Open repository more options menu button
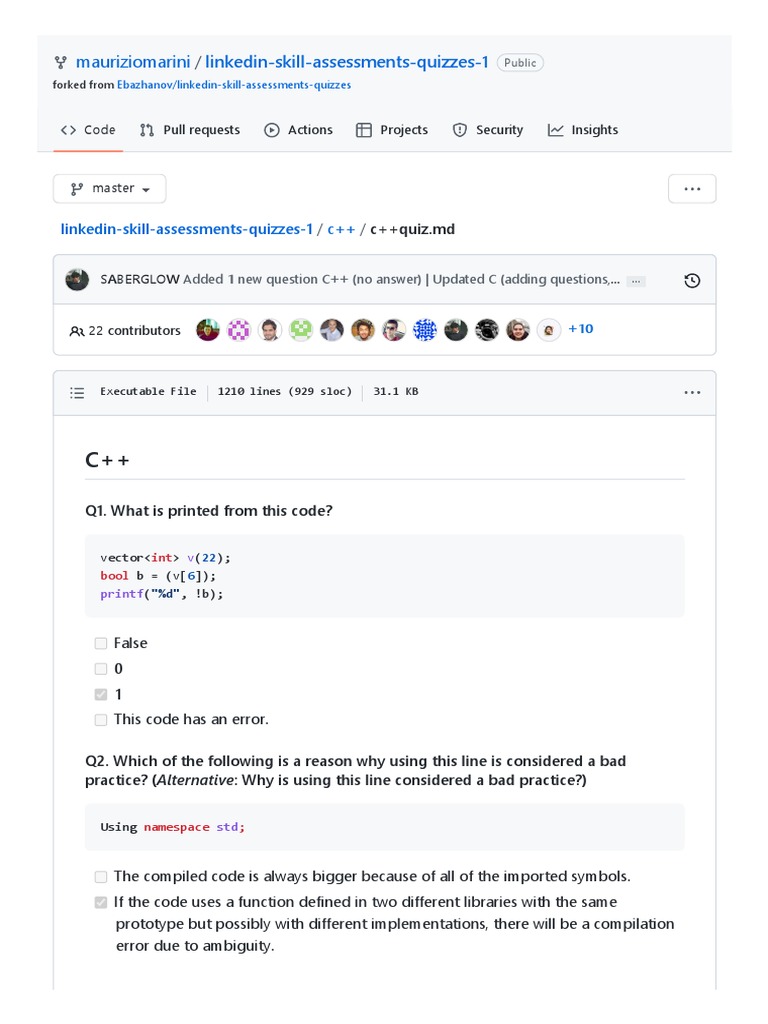 [x=692, y=188]
